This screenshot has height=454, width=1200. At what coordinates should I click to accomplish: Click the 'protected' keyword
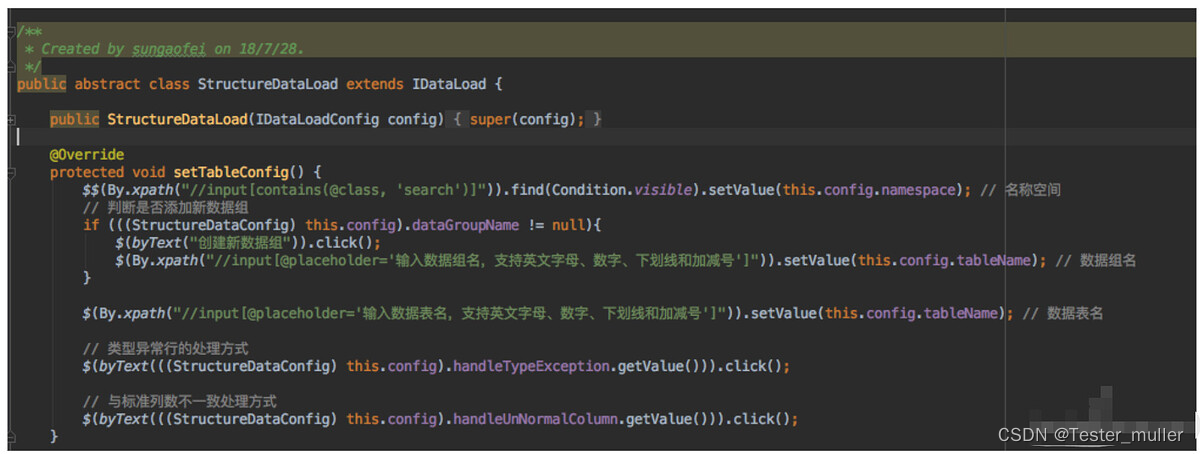pyautogui.click(x=87, y=172)
